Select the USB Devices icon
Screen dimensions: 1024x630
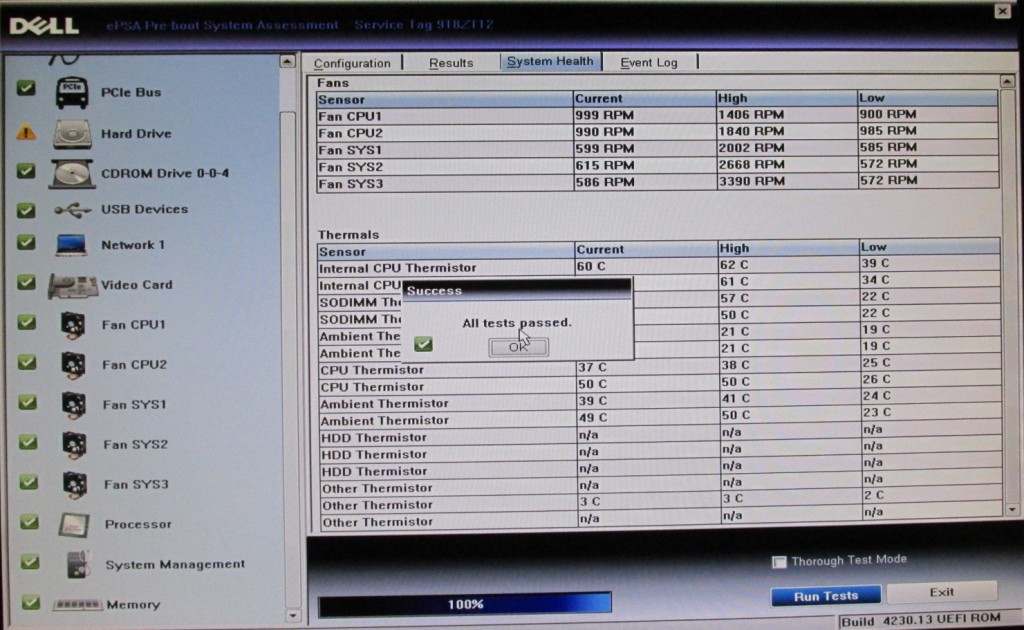point(72,210)
